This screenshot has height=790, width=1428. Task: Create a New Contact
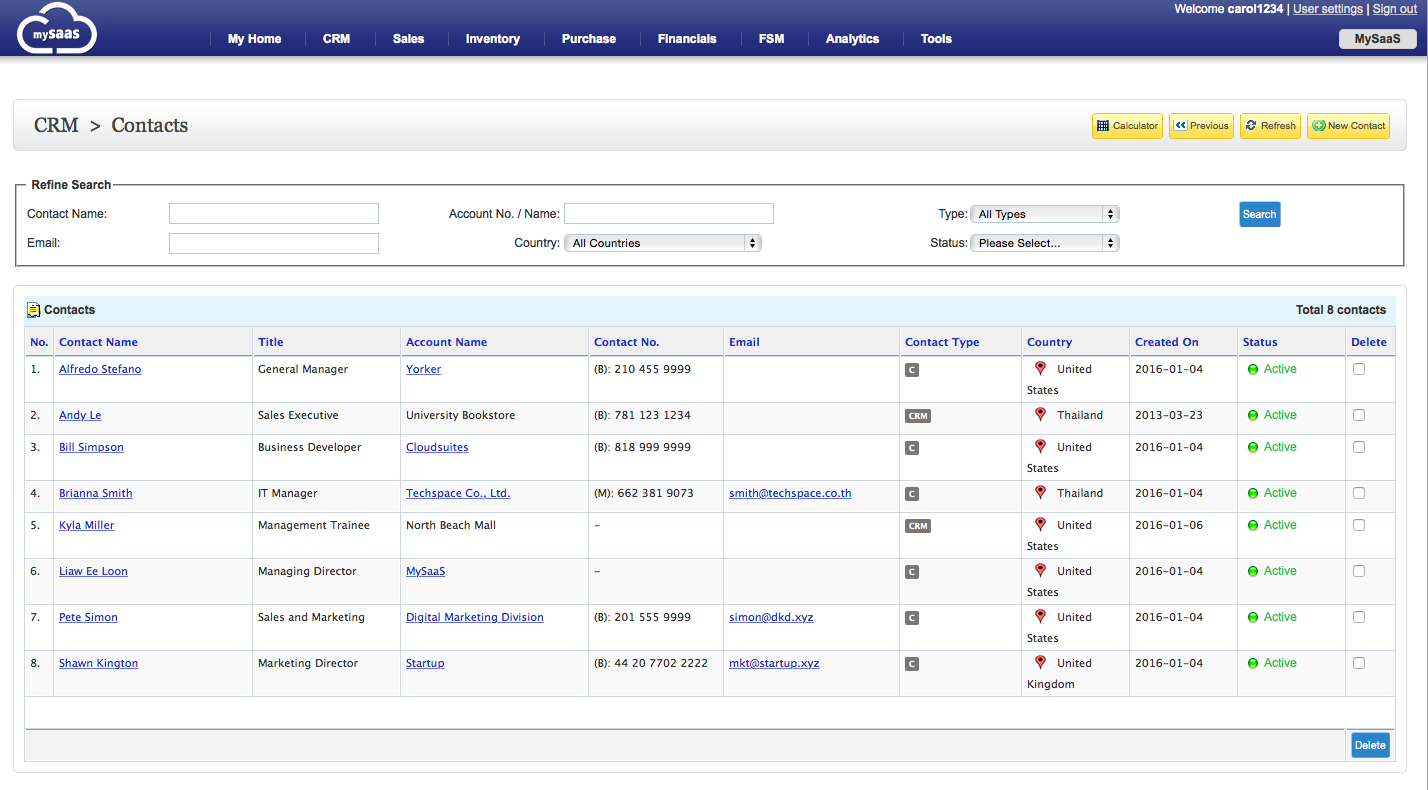click(x=1348, y=126)
